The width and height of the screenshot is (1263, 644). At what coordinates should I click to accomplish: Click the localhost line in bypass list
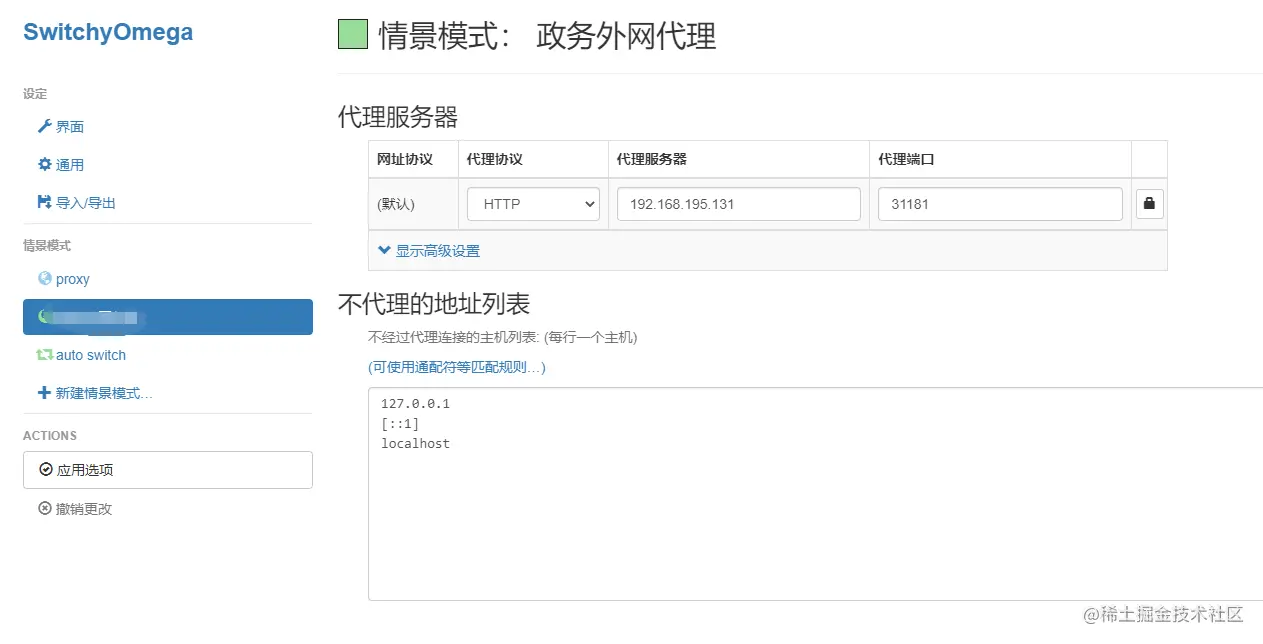tap(415, 443)
